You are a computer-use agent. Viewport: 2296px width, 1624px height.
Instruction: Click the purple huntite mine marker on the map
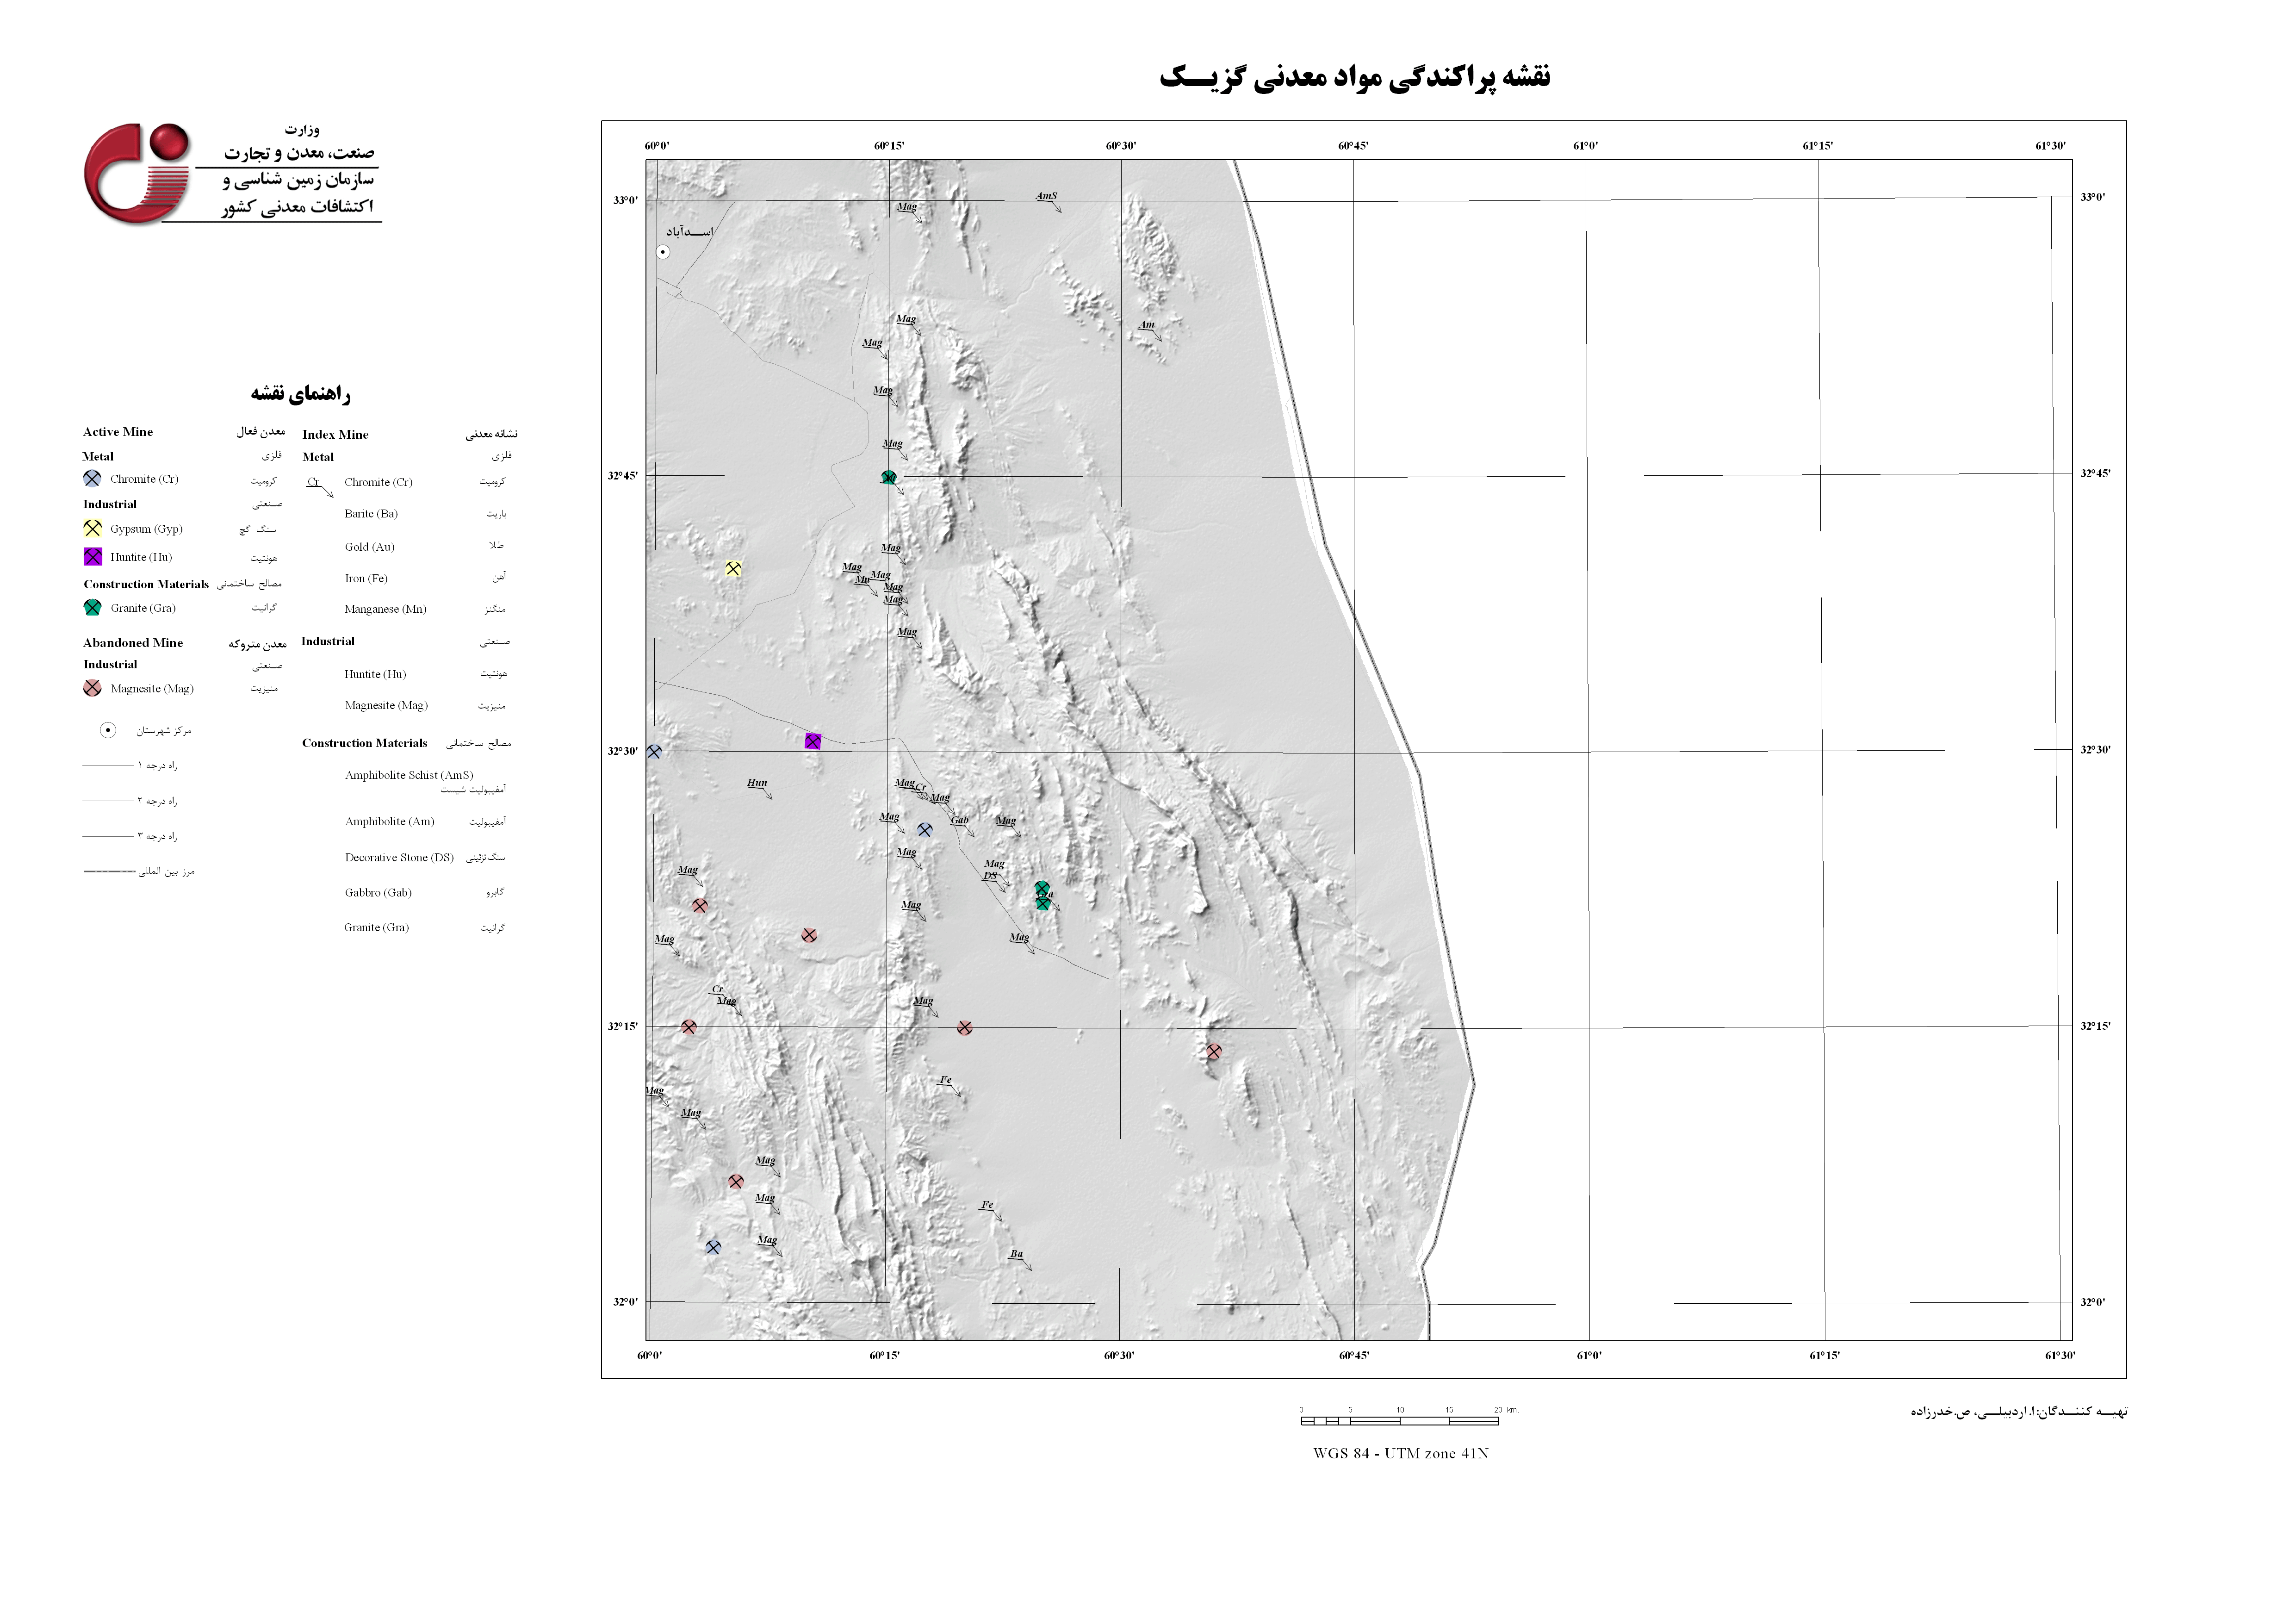click(812, 741)
